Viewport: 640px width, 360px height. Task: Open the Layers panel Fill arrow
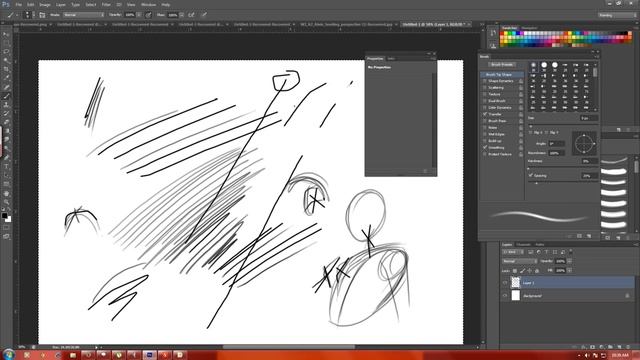pyautogui.click(x=569, y=270)
